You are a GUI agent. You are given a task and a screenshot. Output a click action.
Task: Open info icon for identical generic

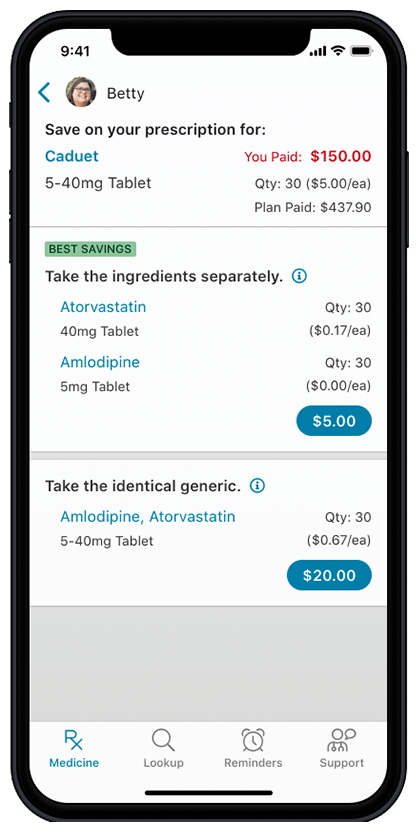pyautogui.click(x=257, y=486)
